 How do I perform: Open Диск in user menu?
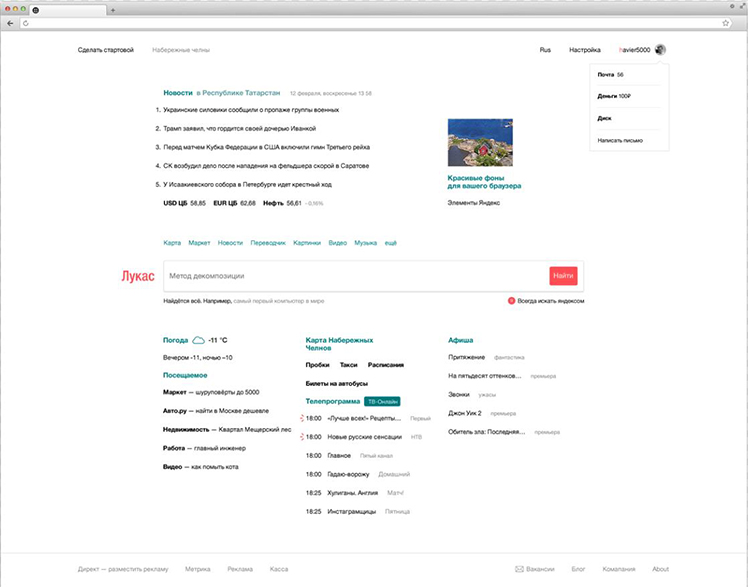(x=604, y=118)
